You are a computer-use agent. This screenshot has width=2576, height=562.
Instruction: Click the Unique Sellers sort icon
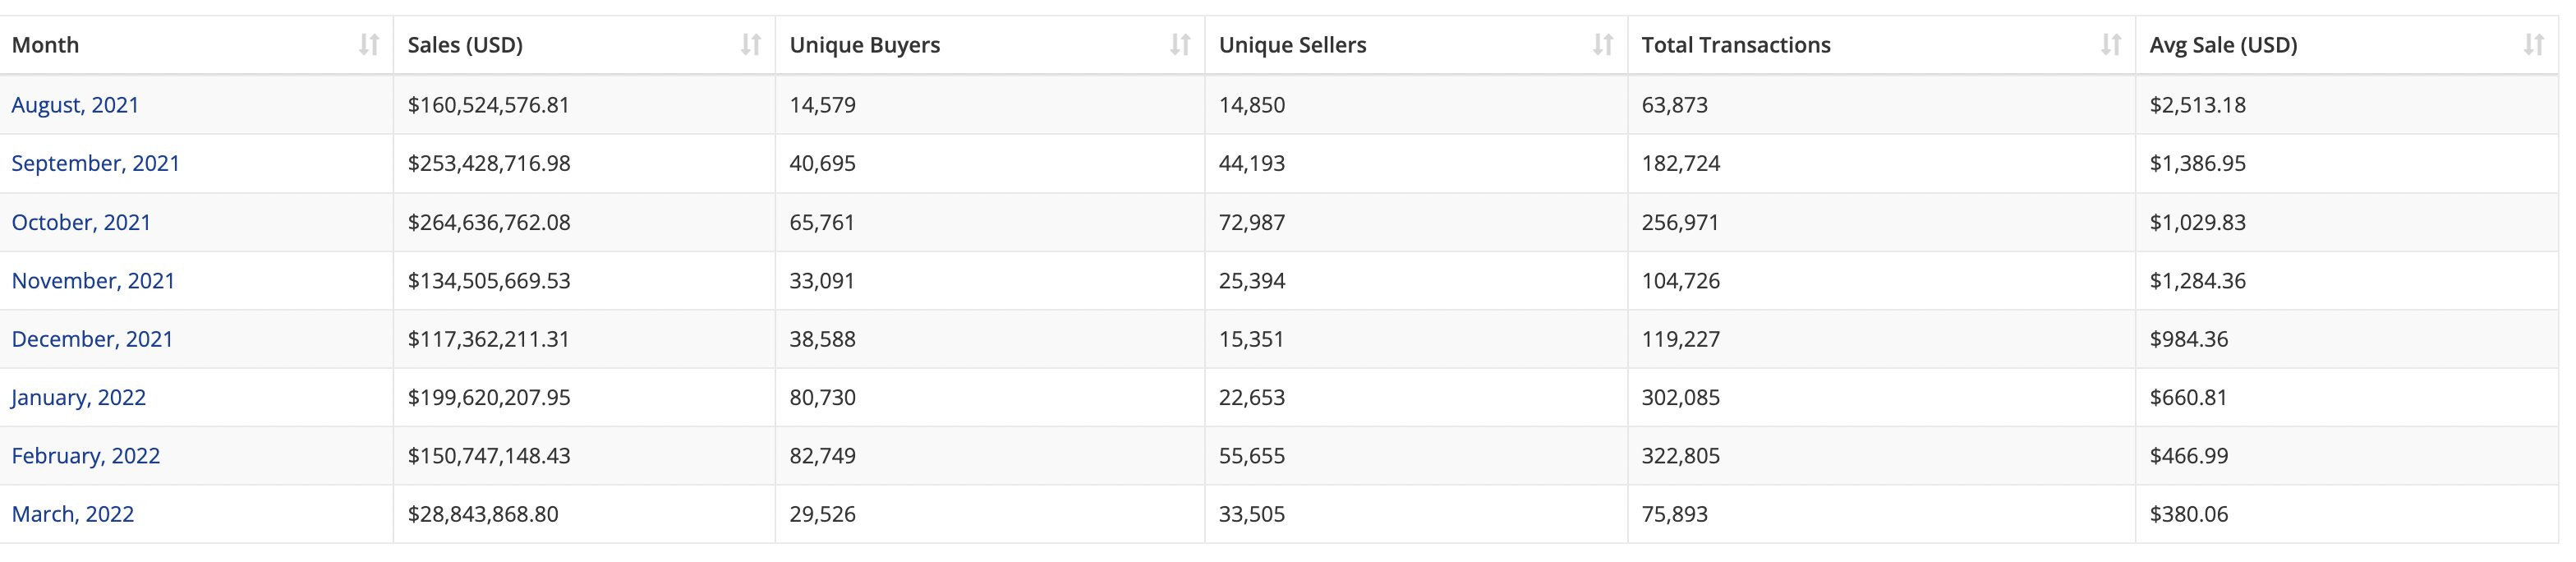tap(1603, 45)
